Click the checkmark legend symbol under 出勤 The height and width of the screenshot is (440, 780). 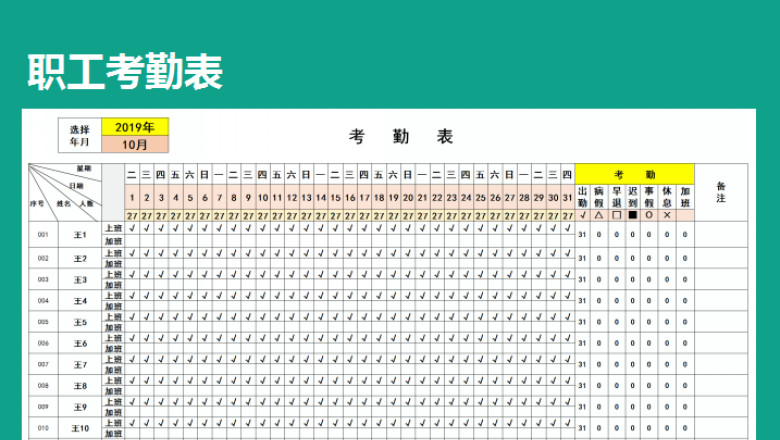[x=583, y=216]
